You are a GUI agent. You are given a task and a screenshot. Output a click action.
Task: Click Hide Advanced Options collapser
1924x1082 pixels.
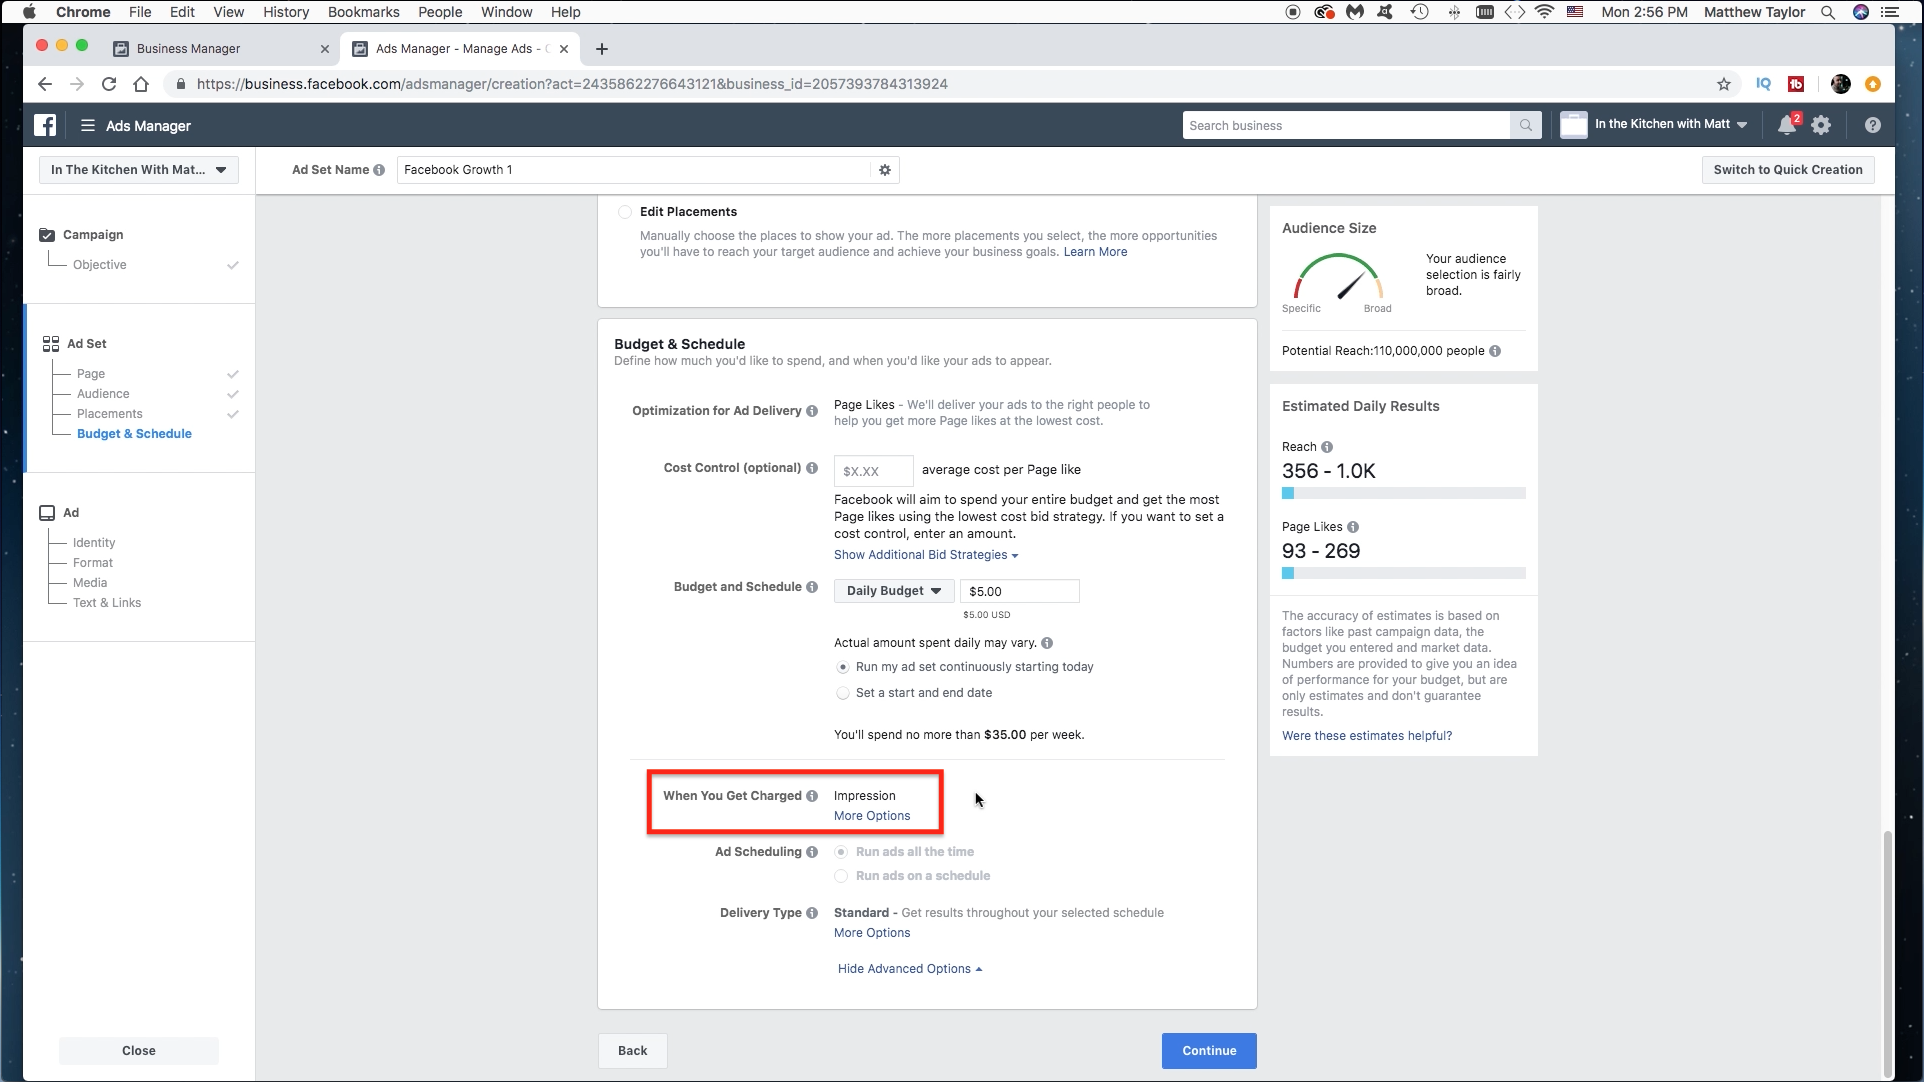coord(910,968)
